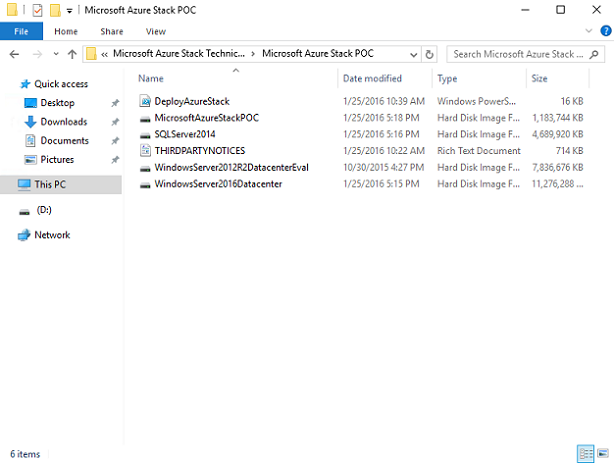Open Documents in the navigation pane
The image size is (614, 463).
[x=65, y=141]
